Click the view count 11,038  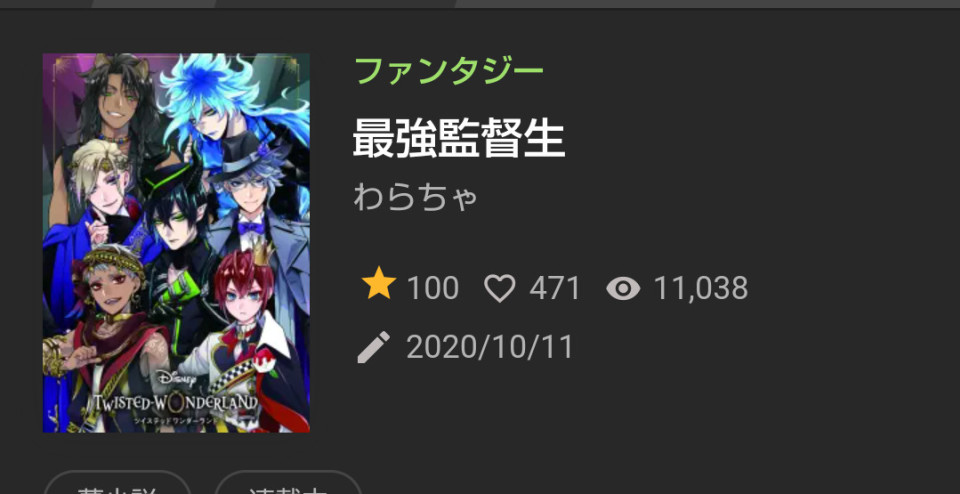point(701,288)
